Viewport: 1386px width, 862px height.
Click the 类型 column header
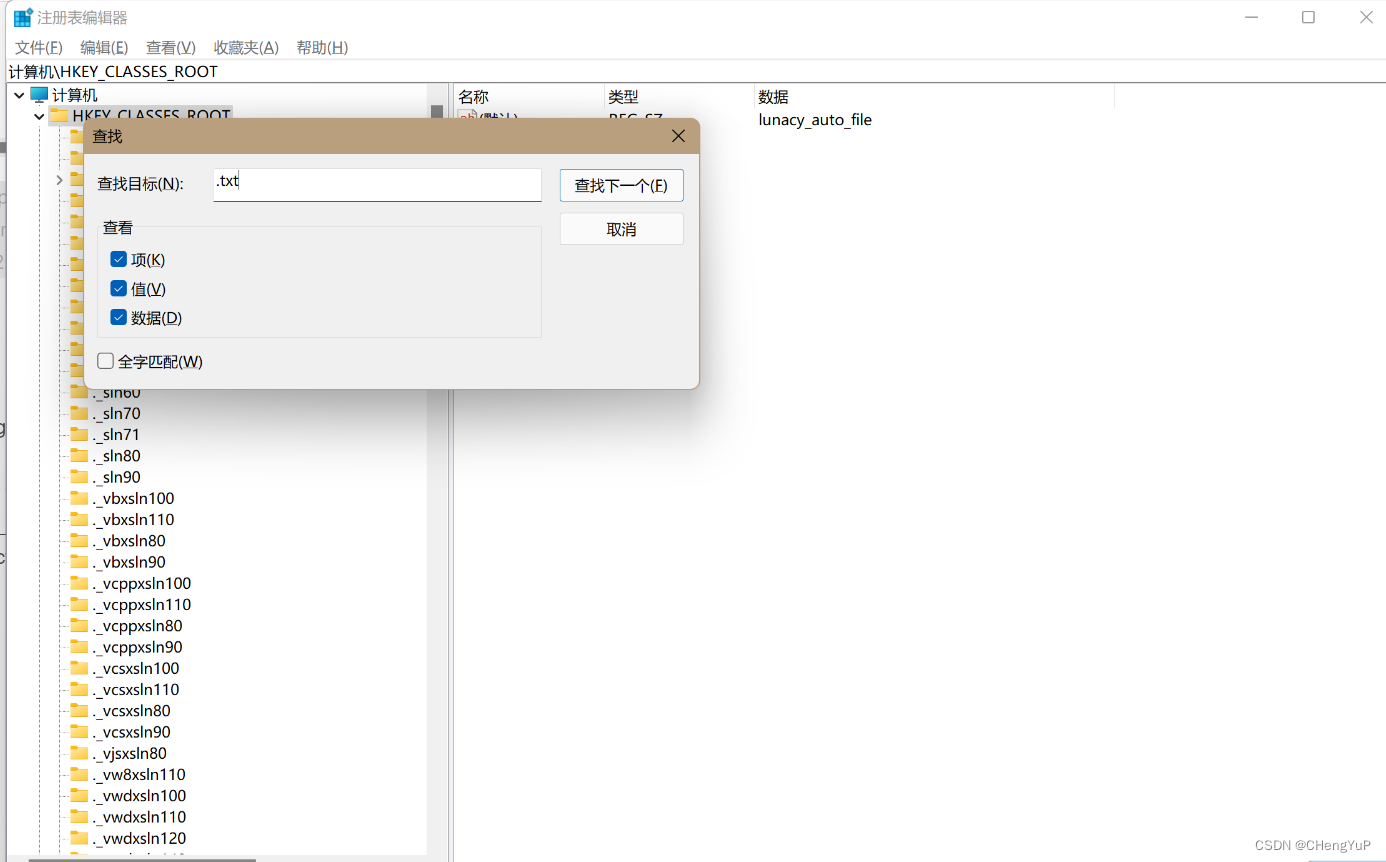pyautogui.click(x=679, y=97)
